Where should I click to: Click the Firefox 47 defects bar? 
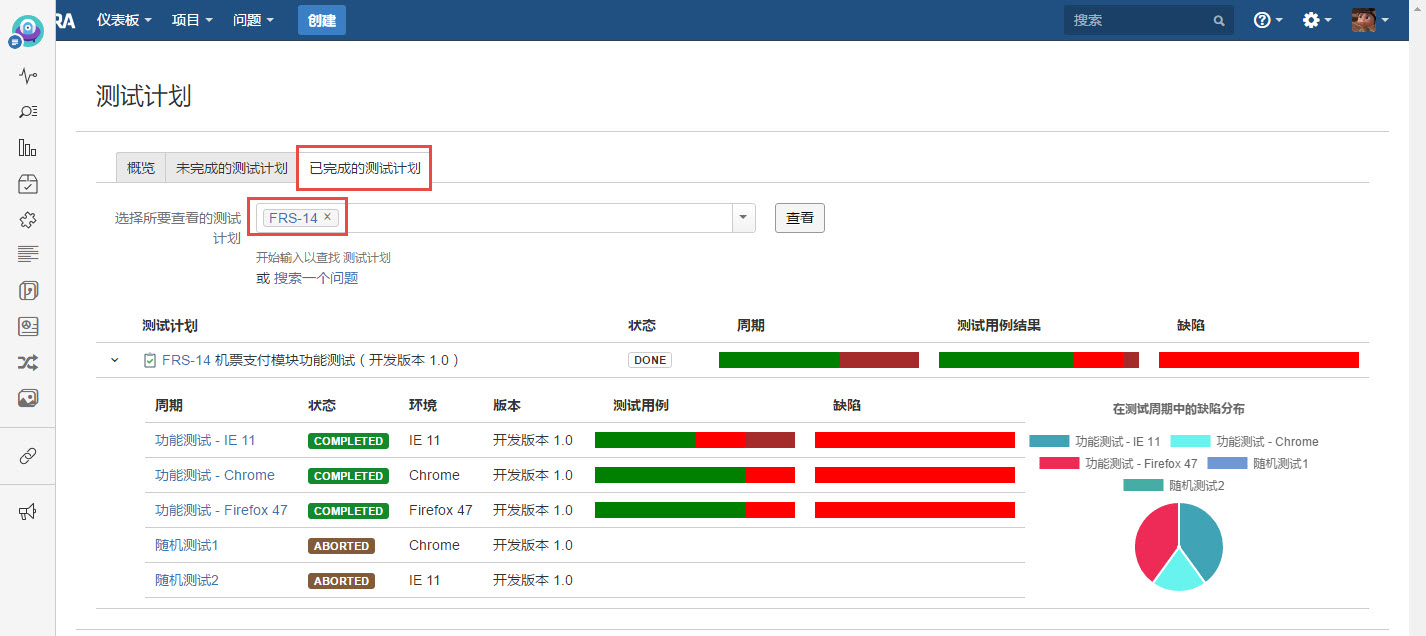click(915, 510)
